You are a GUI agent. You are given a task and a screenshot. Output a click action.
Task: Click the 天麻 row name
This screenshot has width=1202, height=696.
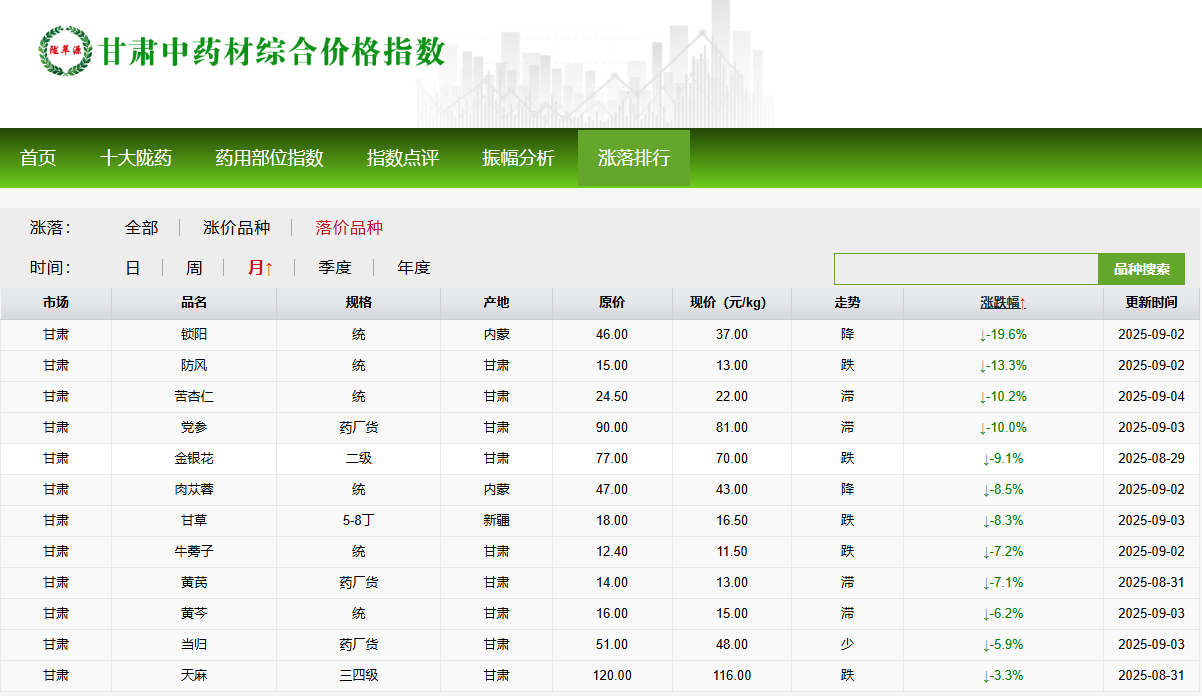(194, 675)
